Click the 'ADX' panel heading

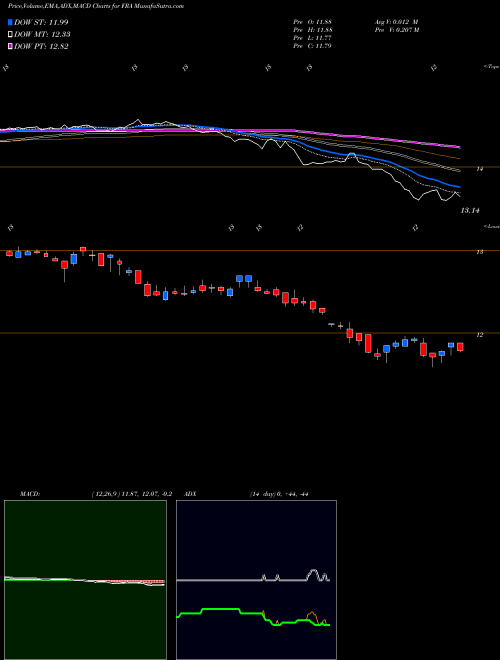[191, 494]
